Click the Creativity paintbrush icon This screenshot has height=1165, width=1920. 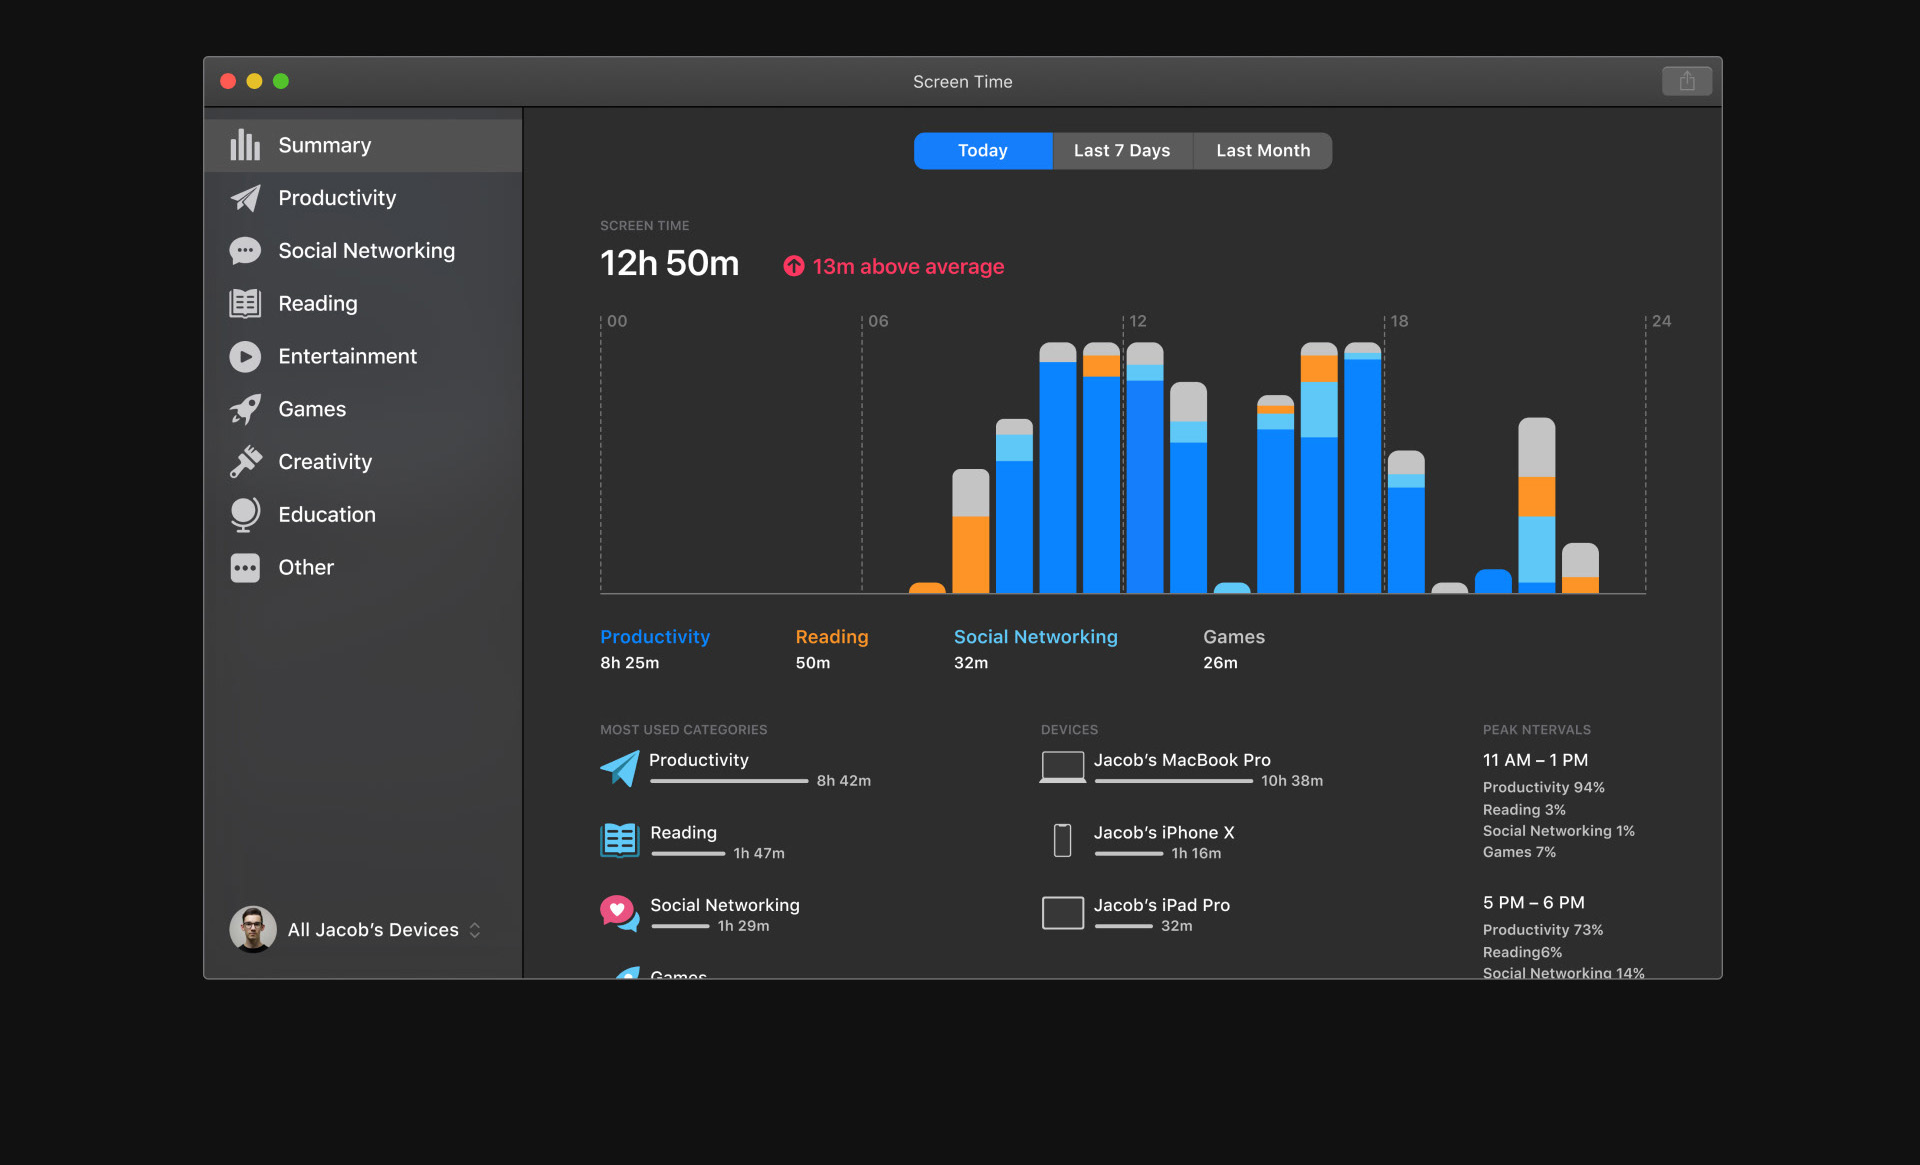[245, 461]
